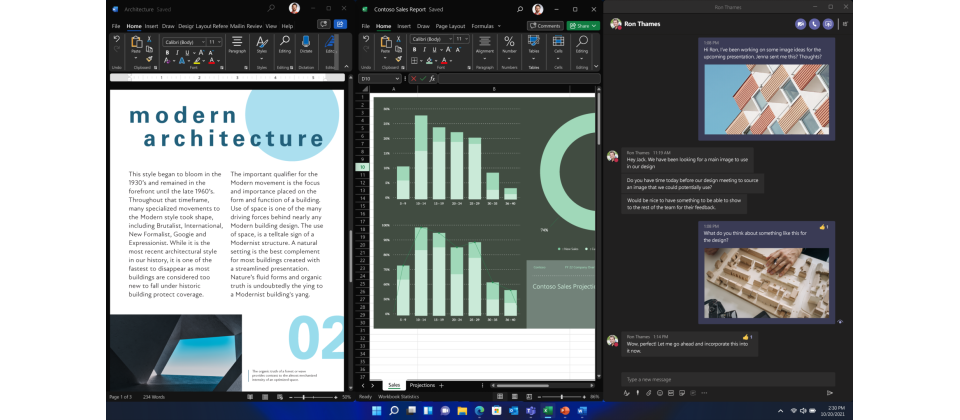Image resolution: width=960 pixels, height=420 pixels.
Task: Click the Comments button in Excel
Action: coord(545,26)
